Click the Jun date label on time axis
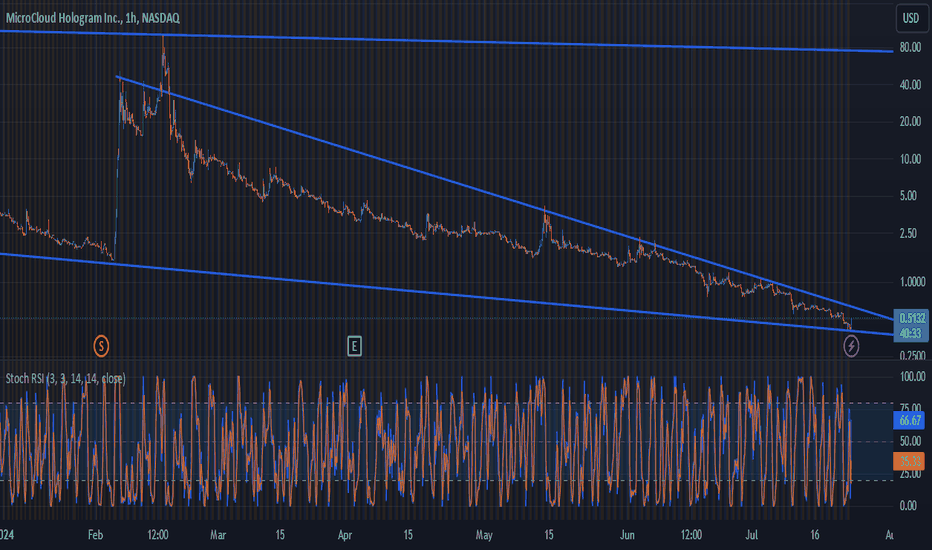The width and height of the screenshot is (932, 550). tap(627, 535)
